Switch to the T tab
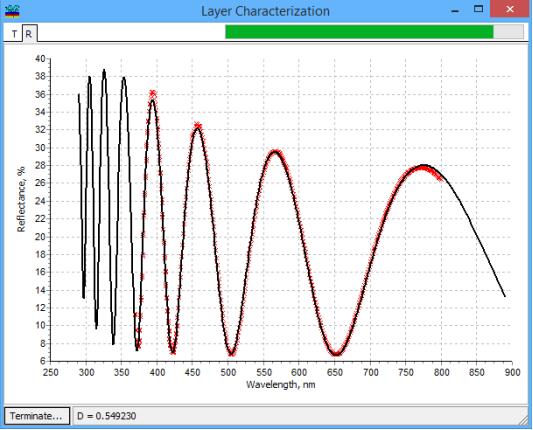 pos(14,34)
